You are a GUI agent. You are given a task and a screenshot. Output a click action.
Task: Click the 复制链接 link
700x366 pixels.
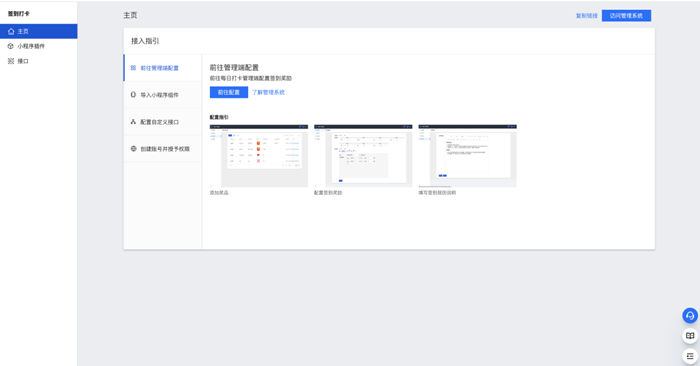(587, 16)
